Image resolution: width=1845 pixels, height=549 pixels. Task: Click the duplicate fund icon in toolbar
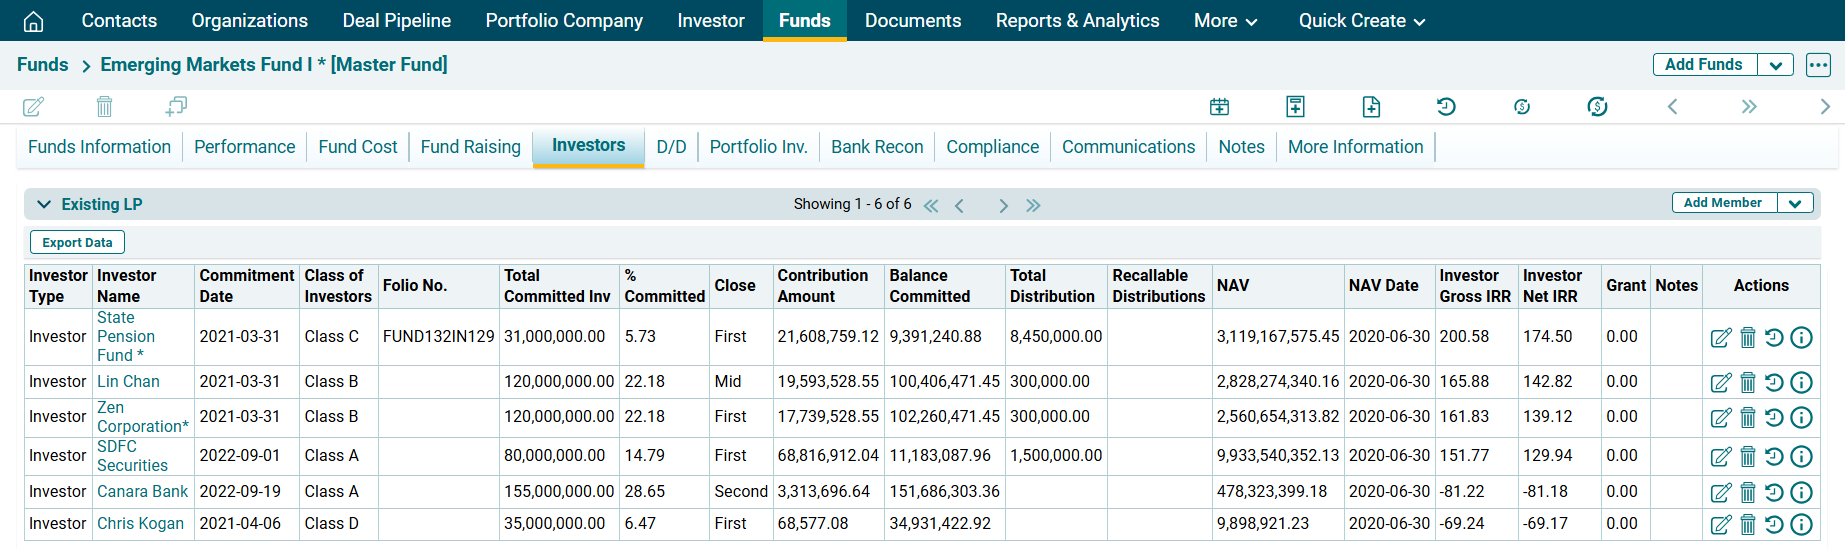click(x=176, y=106)
